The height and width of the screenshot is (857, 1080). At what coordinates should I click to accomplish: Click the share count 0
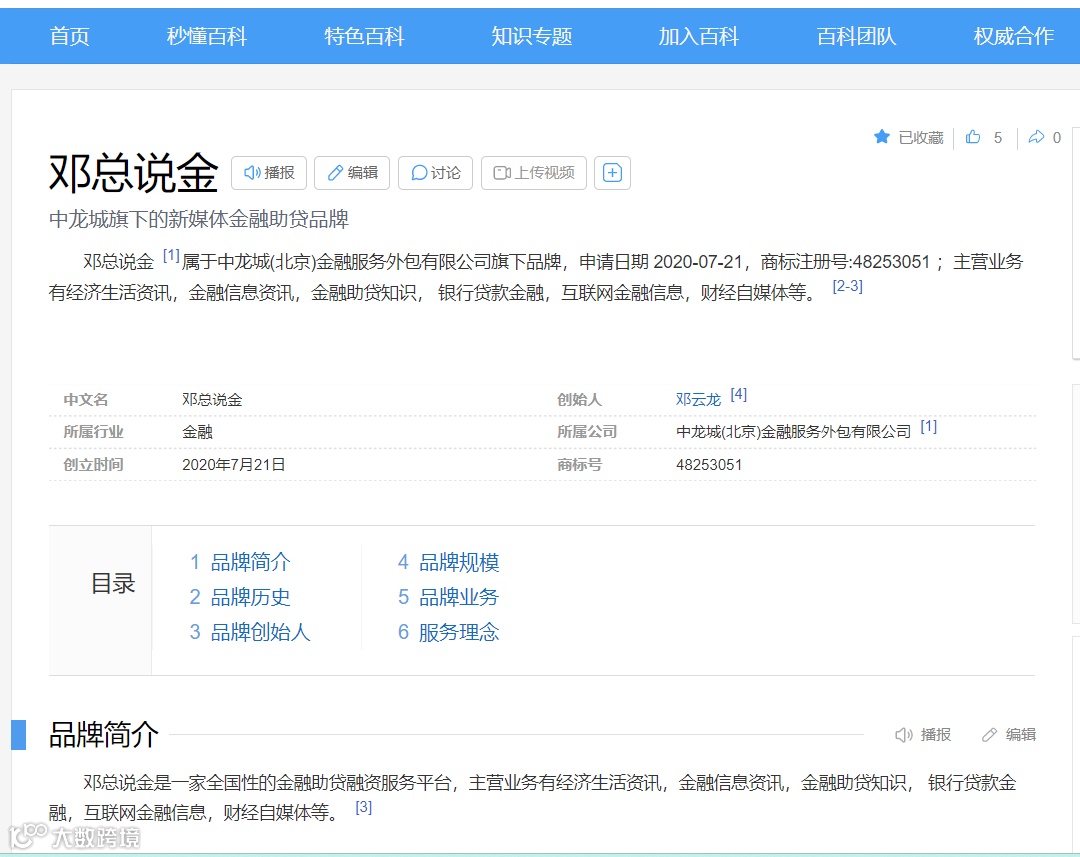tap(1057, 138)
